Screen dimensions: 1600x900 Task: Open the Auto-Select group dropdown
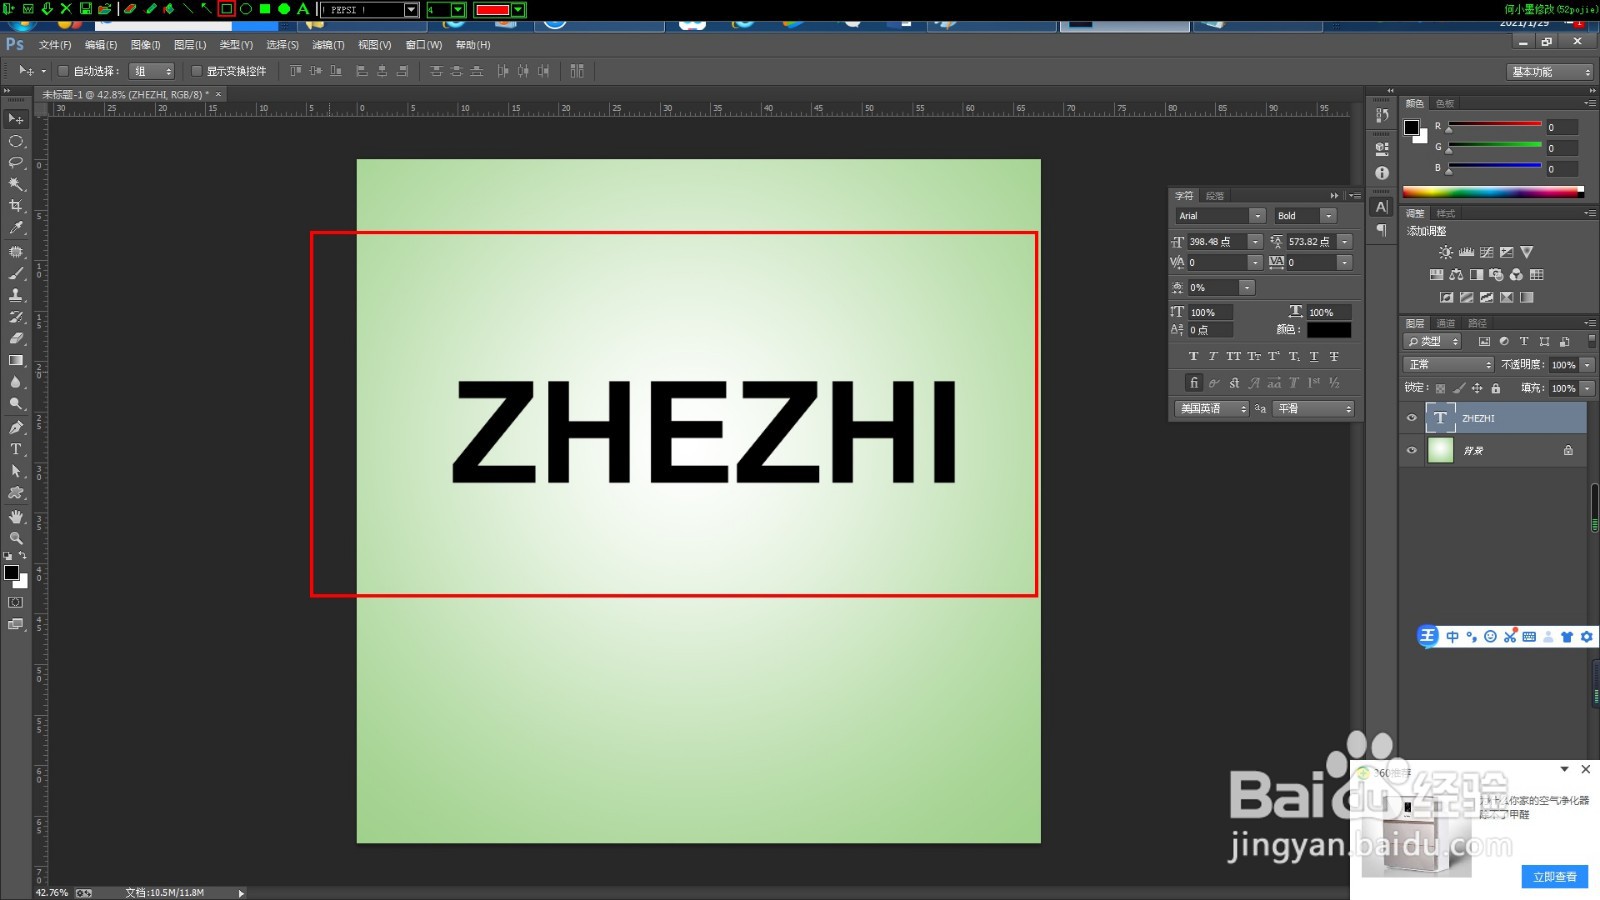click(x=152, y=71)
